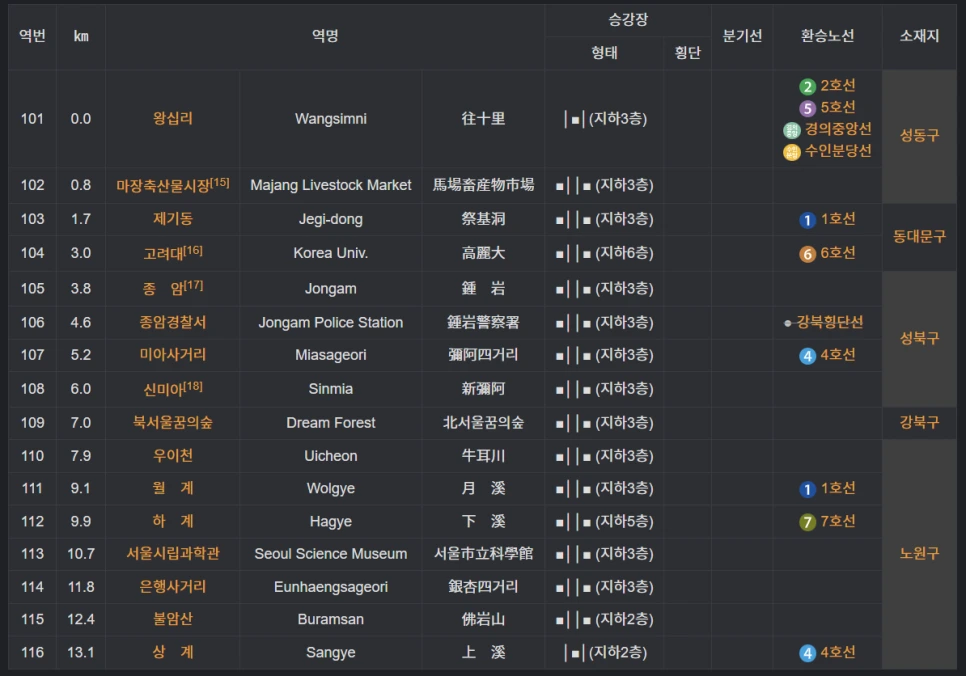Open footnote 18 beside Sinmia

[x=193, y=387]
